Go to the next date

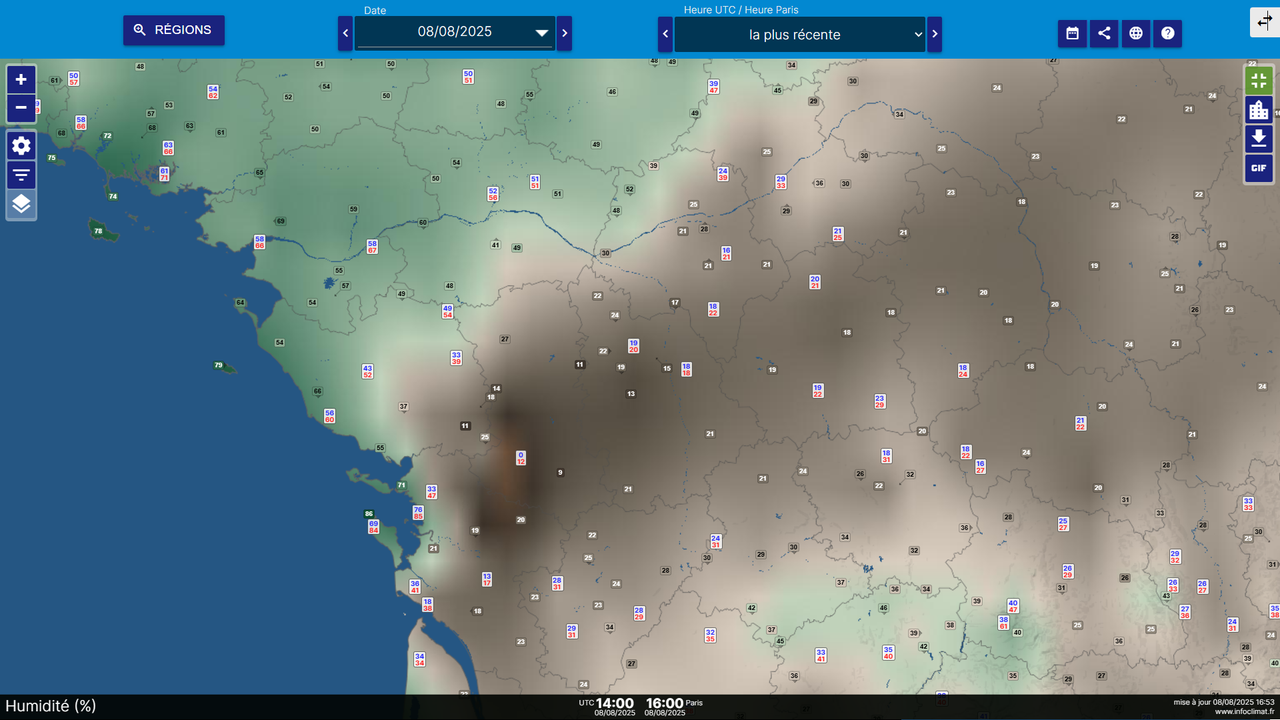564,33
